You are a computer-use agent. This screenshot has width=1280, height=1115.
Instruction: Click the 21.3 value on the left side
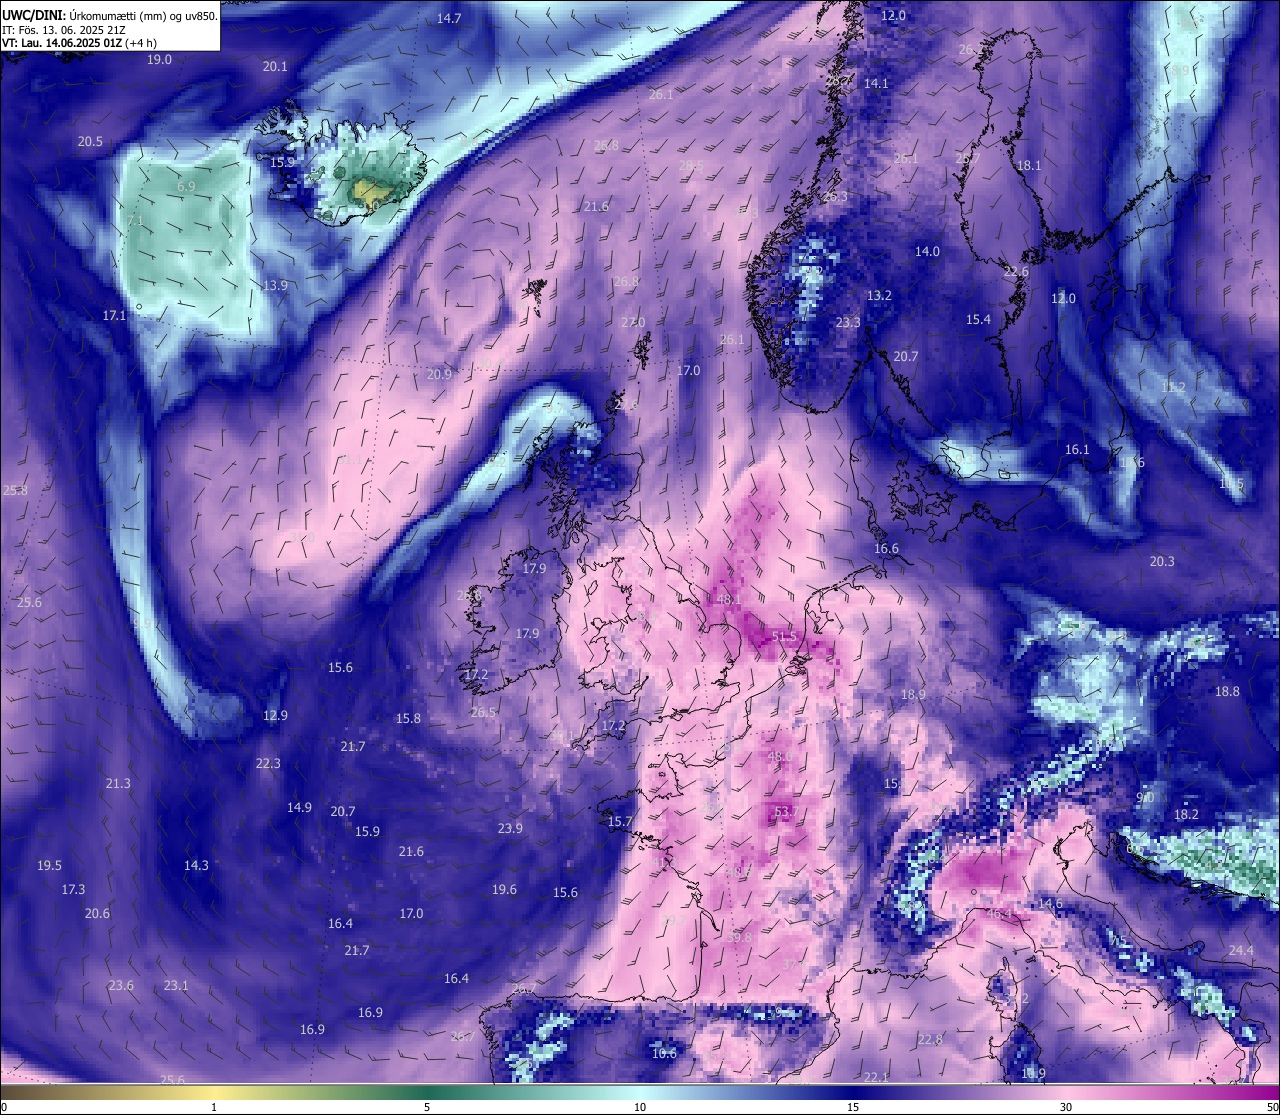pyautogui.click(x=118, y=784)
